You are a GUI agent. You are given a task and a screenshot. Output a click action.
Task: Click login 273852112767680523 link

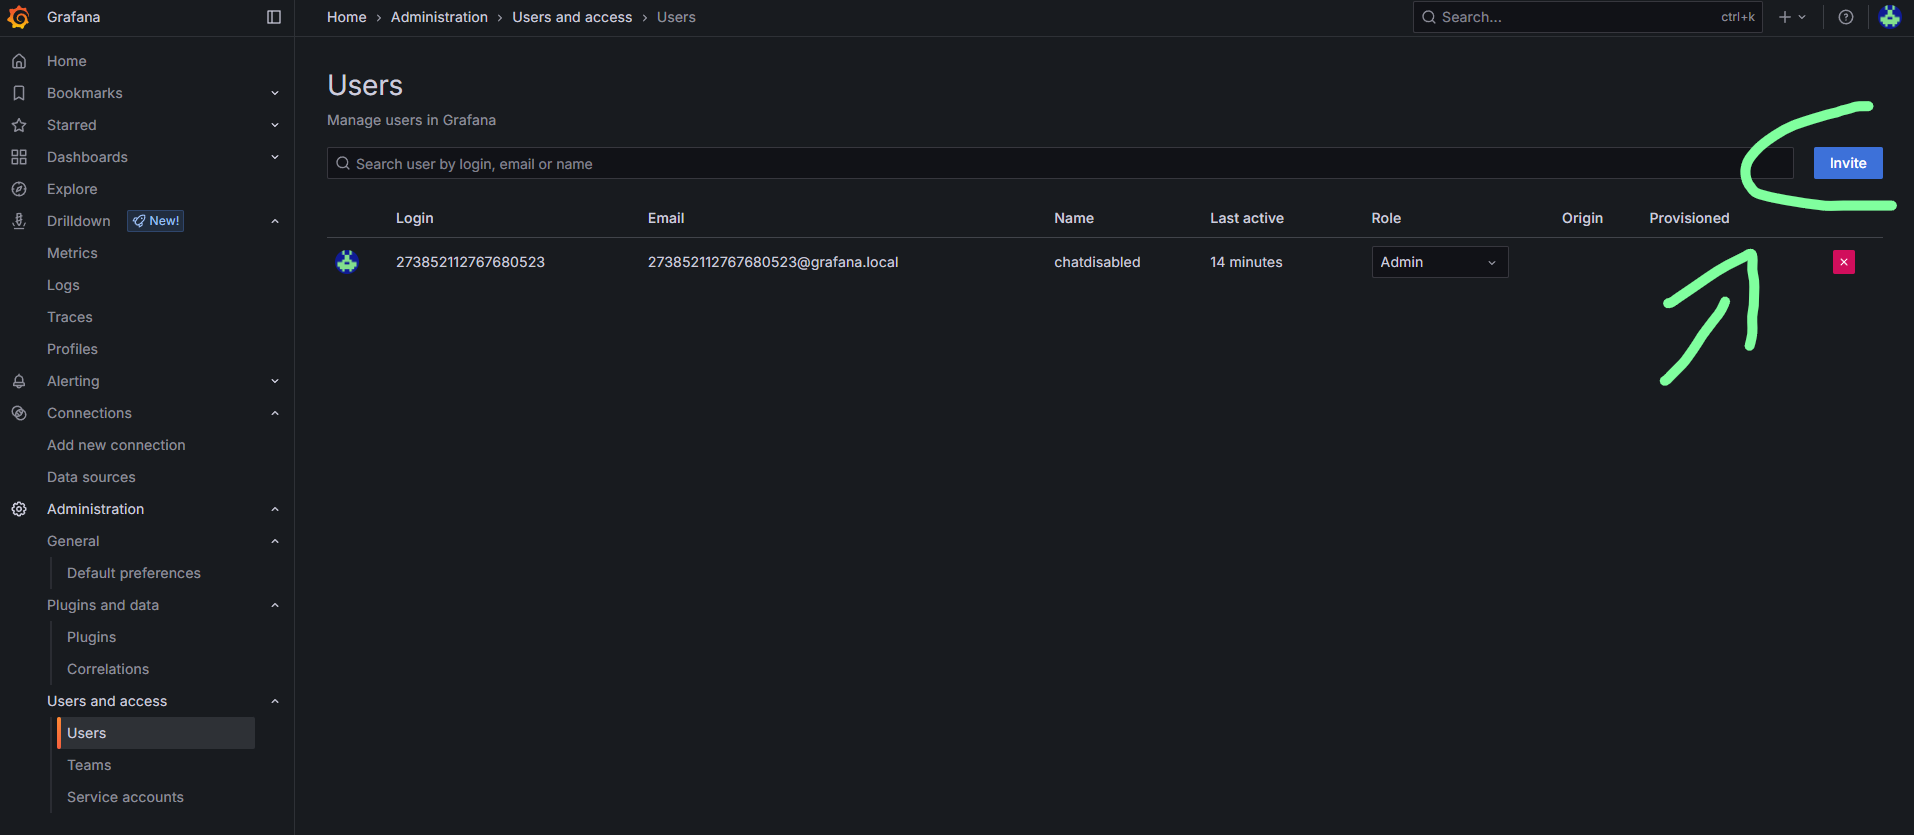pos(470,262)
